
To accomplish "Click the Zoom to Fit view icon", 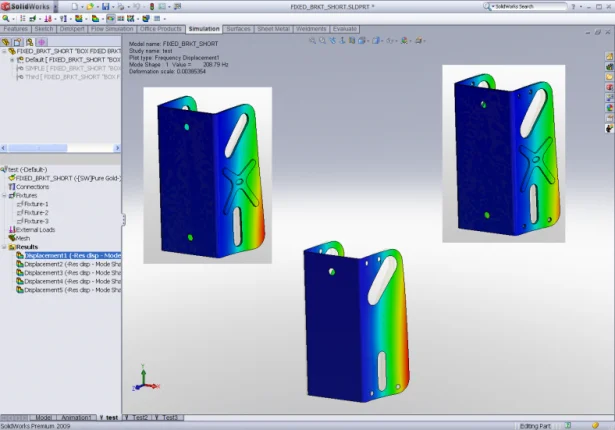I will coord(313,41).
